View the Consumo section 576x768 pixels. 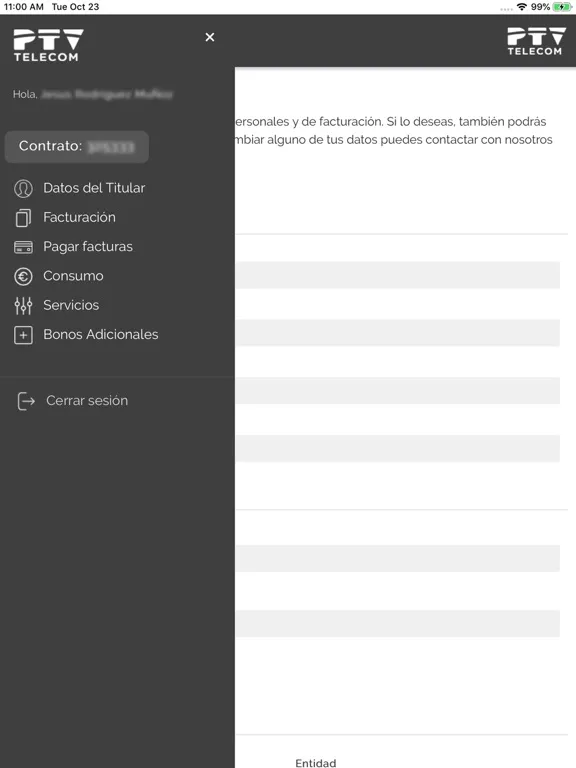(x=73, y=276)
